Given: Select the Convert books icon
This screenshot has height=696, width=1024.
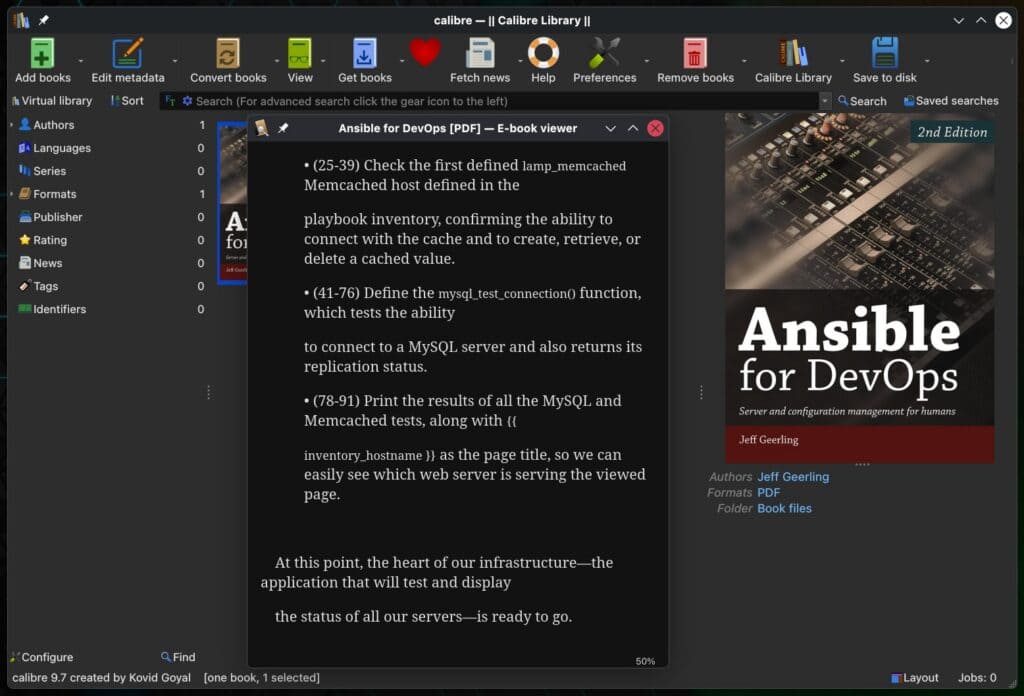Looking at the screenshot, I should [227, 50].
